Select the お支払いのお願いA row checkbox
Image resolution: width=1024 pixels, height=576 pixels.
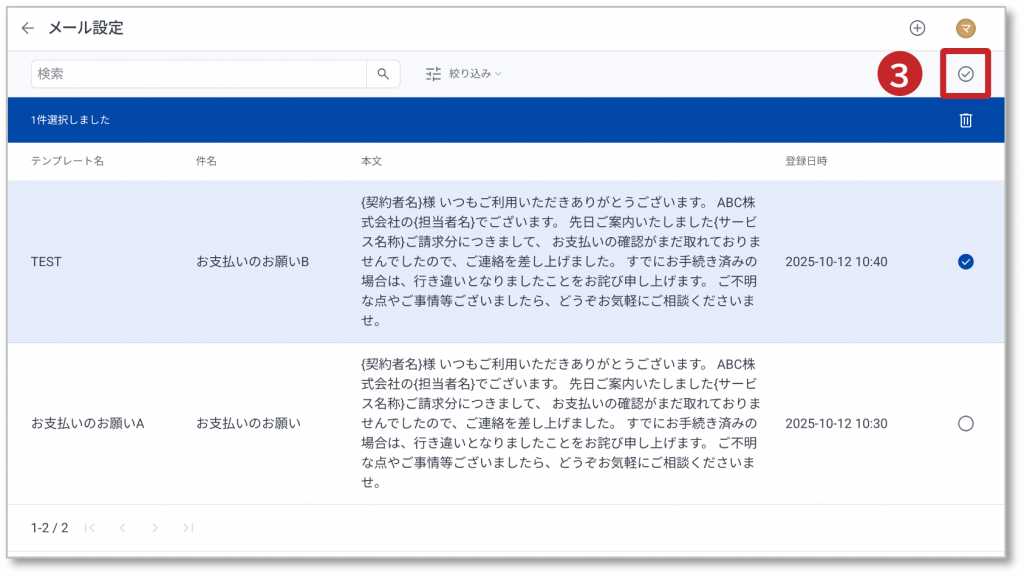(x=965, y=423)
